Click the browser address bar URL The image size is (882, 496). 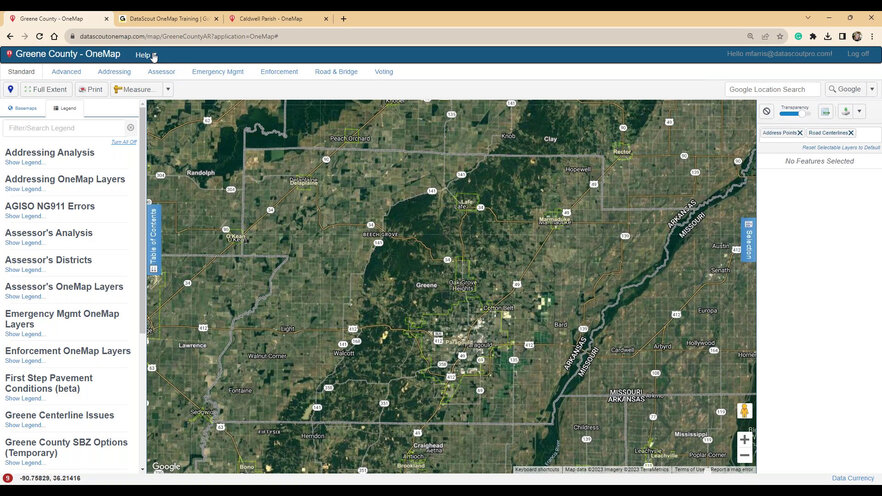(179, 36)
